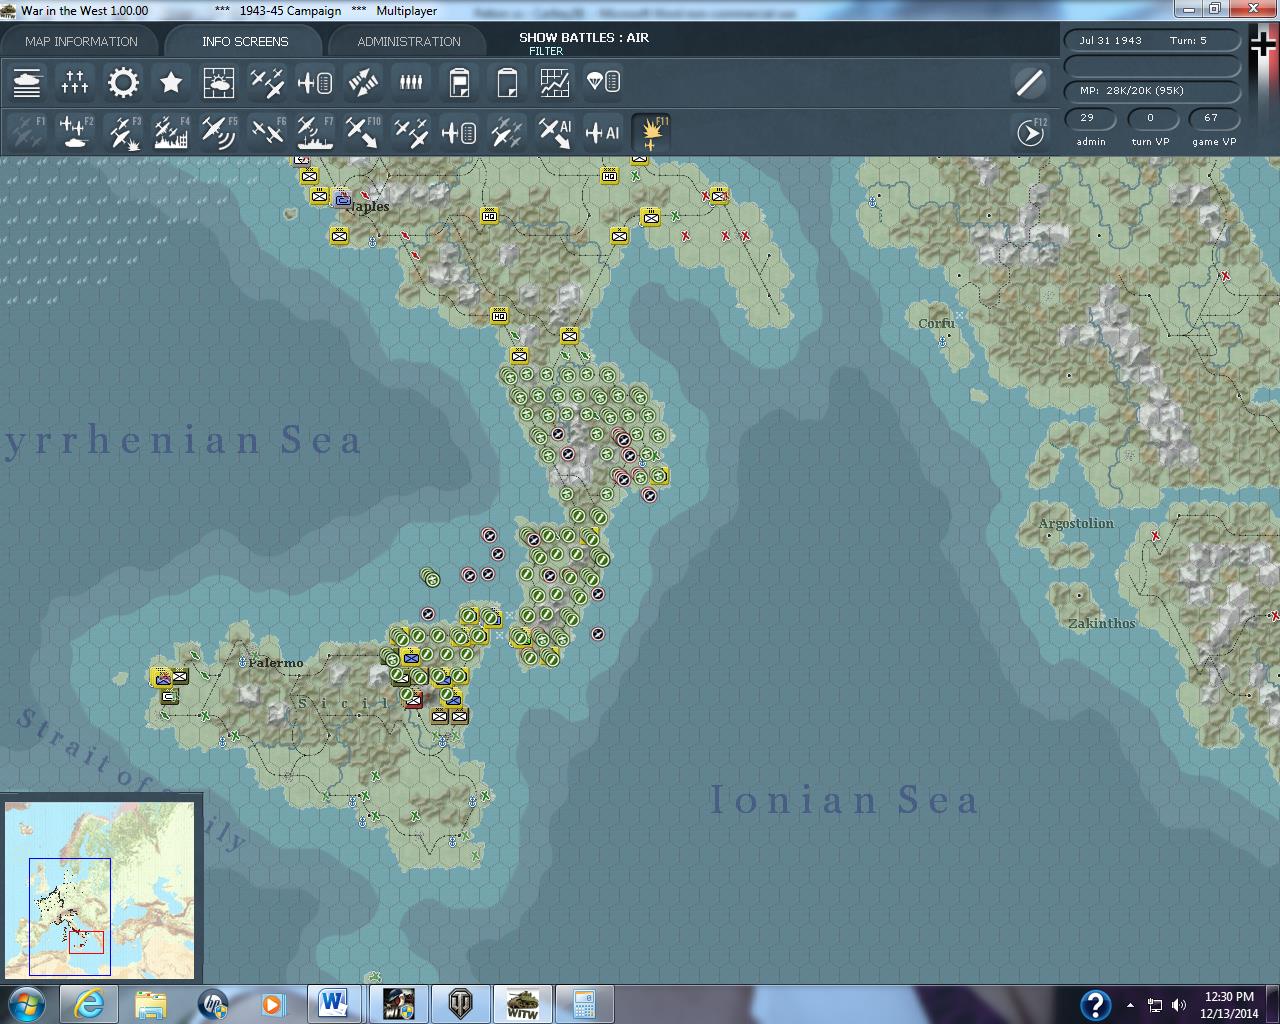Screen dimensions: 1280x1024
Task: Open the blank page log icon
Action: pyautogui.click(x=507, y=82)
